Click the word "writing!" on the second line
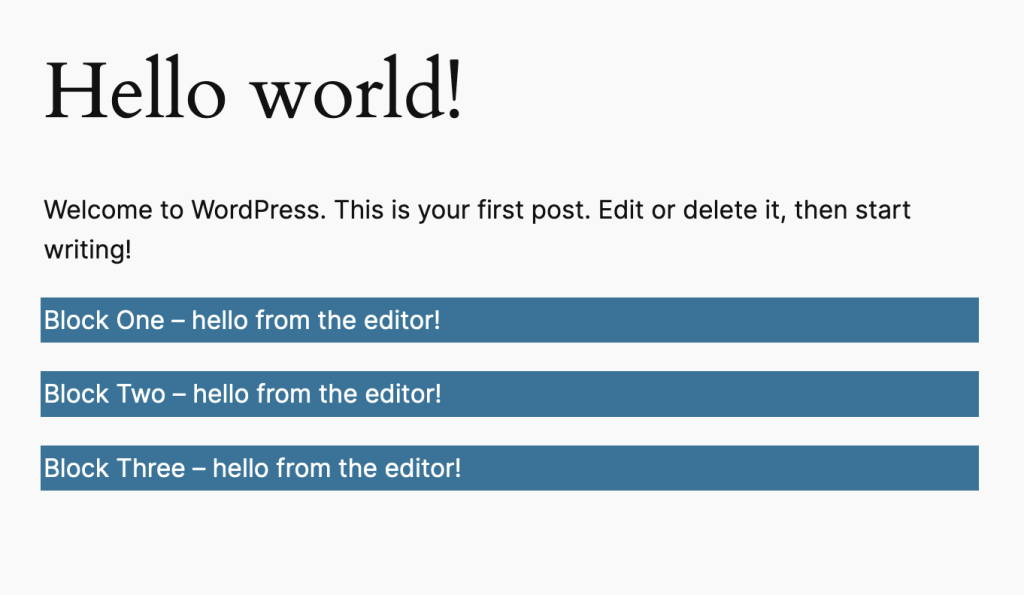This screenshot has width=1024, height=595. point(88,250)
